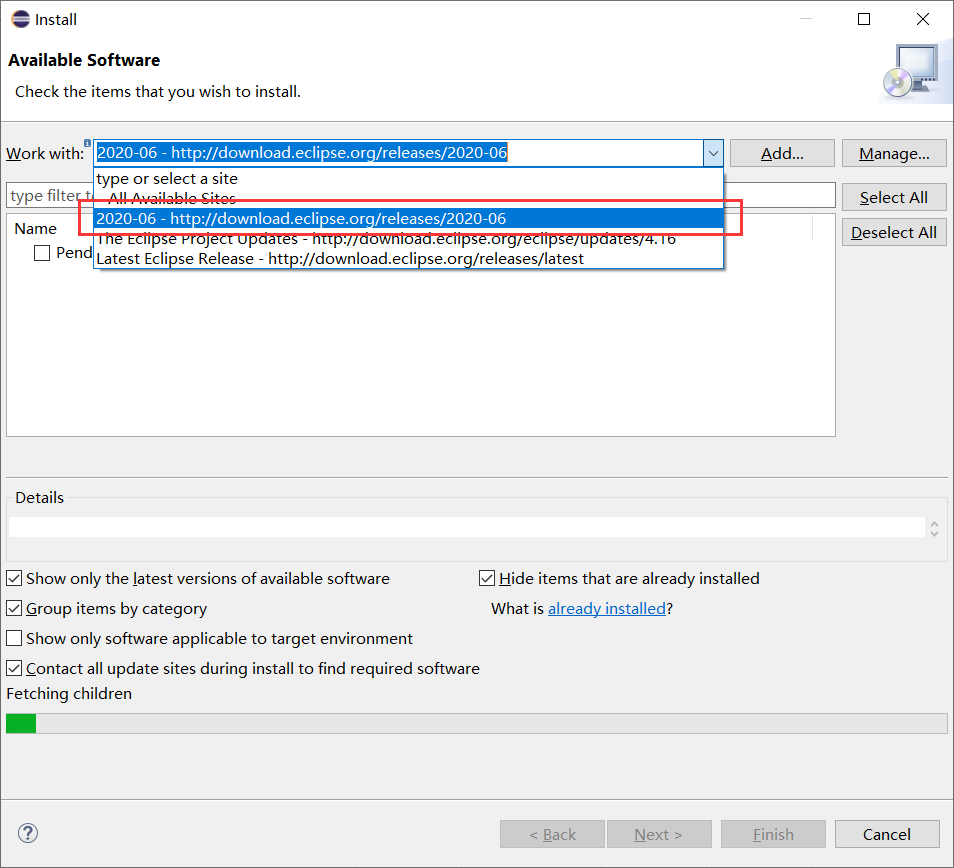954x868 pixels.
Task: Click the help question mark icon
Action: point(28,833)
